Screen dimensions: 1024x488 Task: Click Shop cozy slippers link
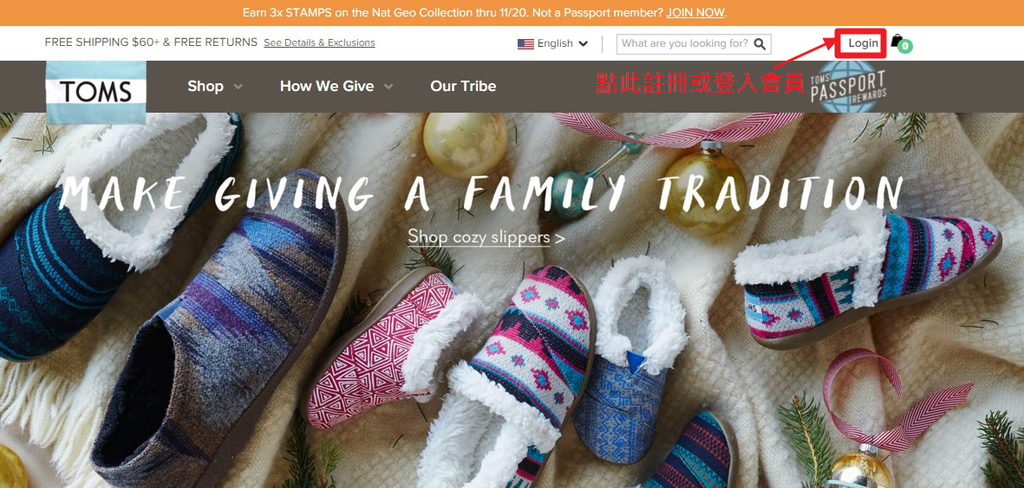pos(486,236)
